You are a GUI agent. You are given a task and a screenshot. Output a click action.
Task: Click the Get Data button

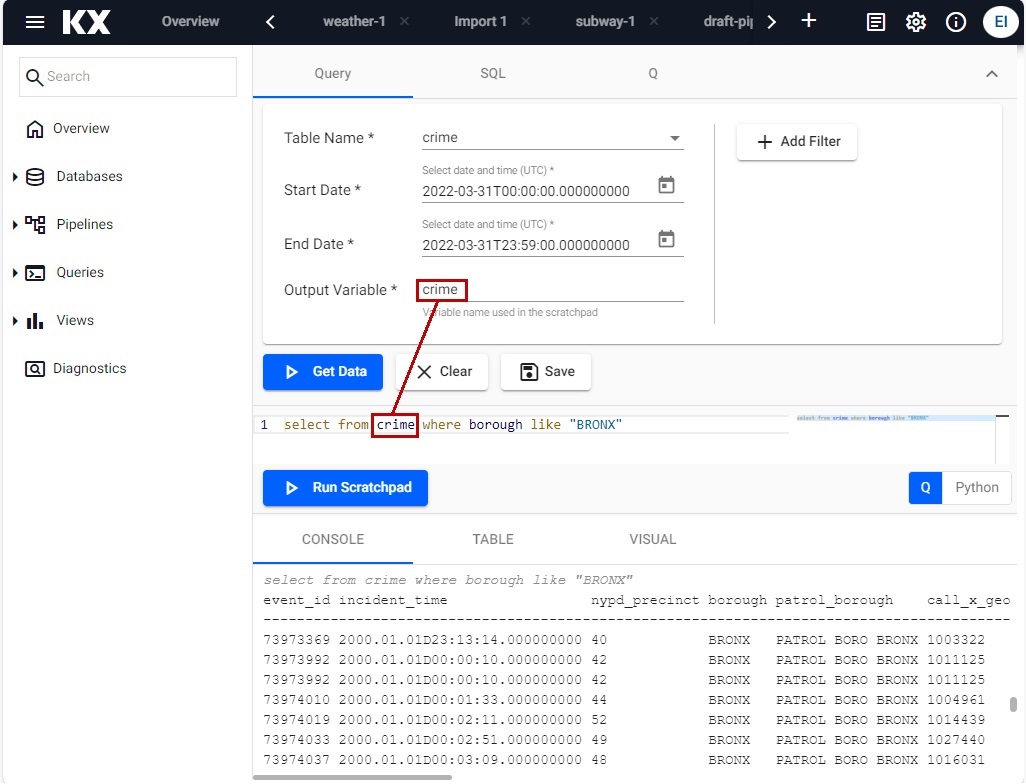[323, 372]
